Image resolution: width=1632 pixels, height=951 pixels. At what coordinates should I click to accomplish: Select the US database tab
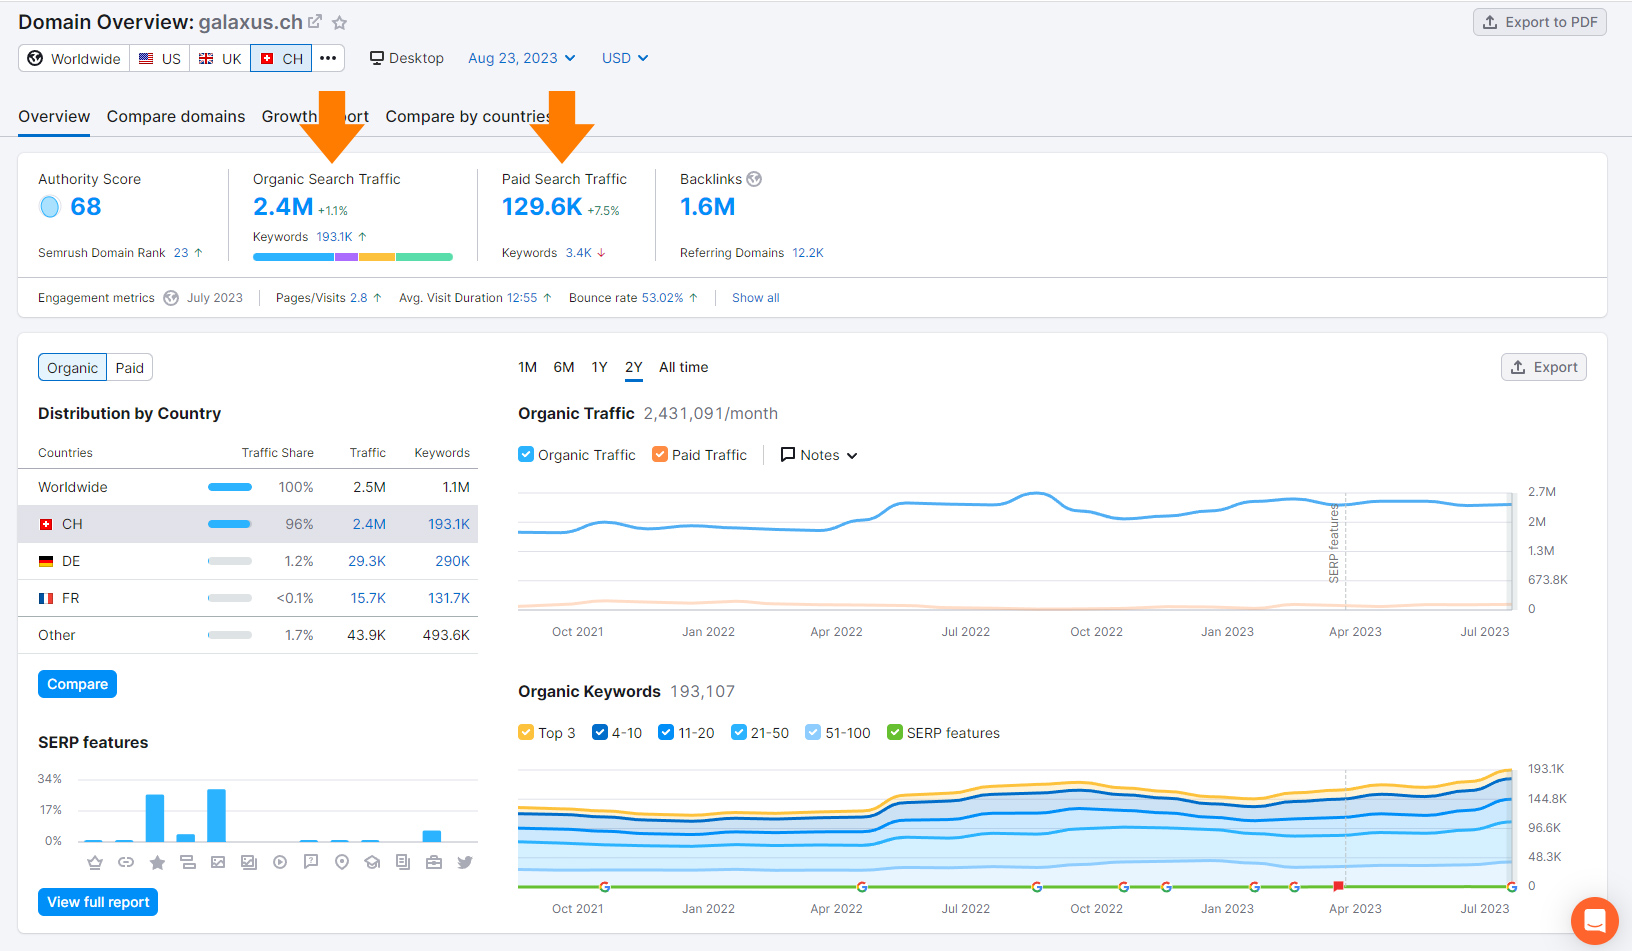click(160, 58)
